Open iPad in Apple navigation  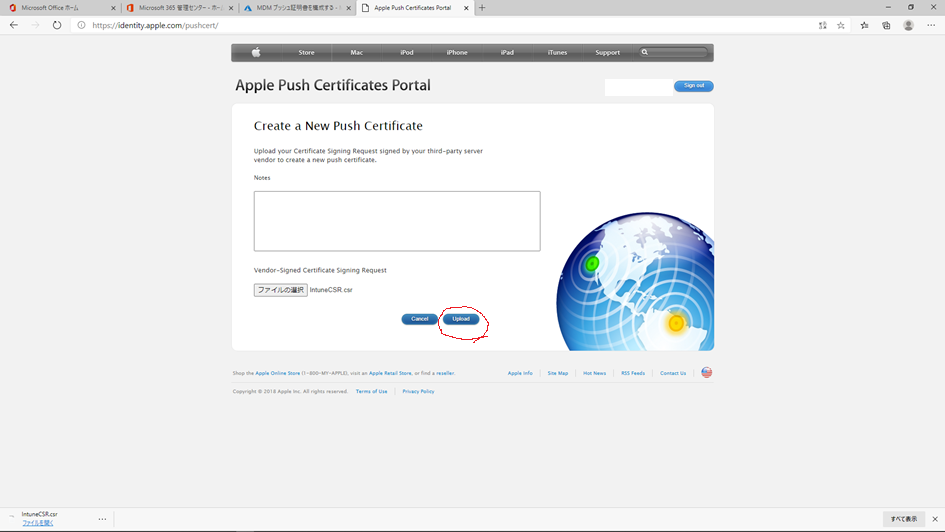pyautogui.click(x=507, y=52)
